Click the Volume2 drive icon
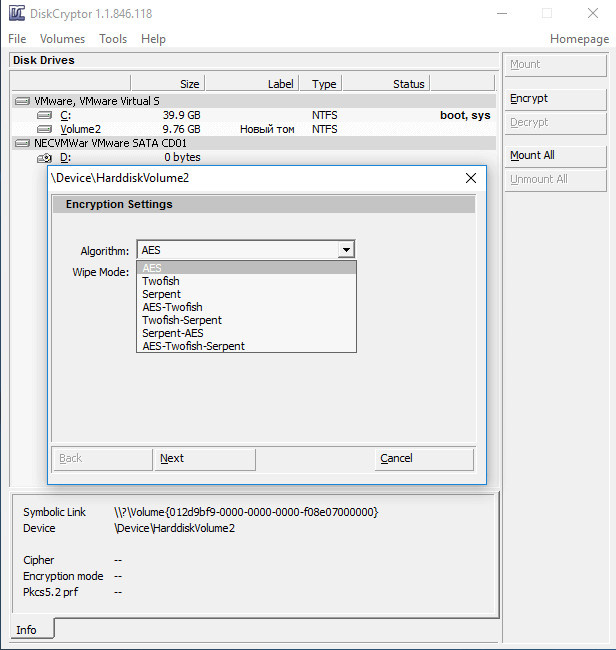Screen dimensions: 616x650 (44, 129)
